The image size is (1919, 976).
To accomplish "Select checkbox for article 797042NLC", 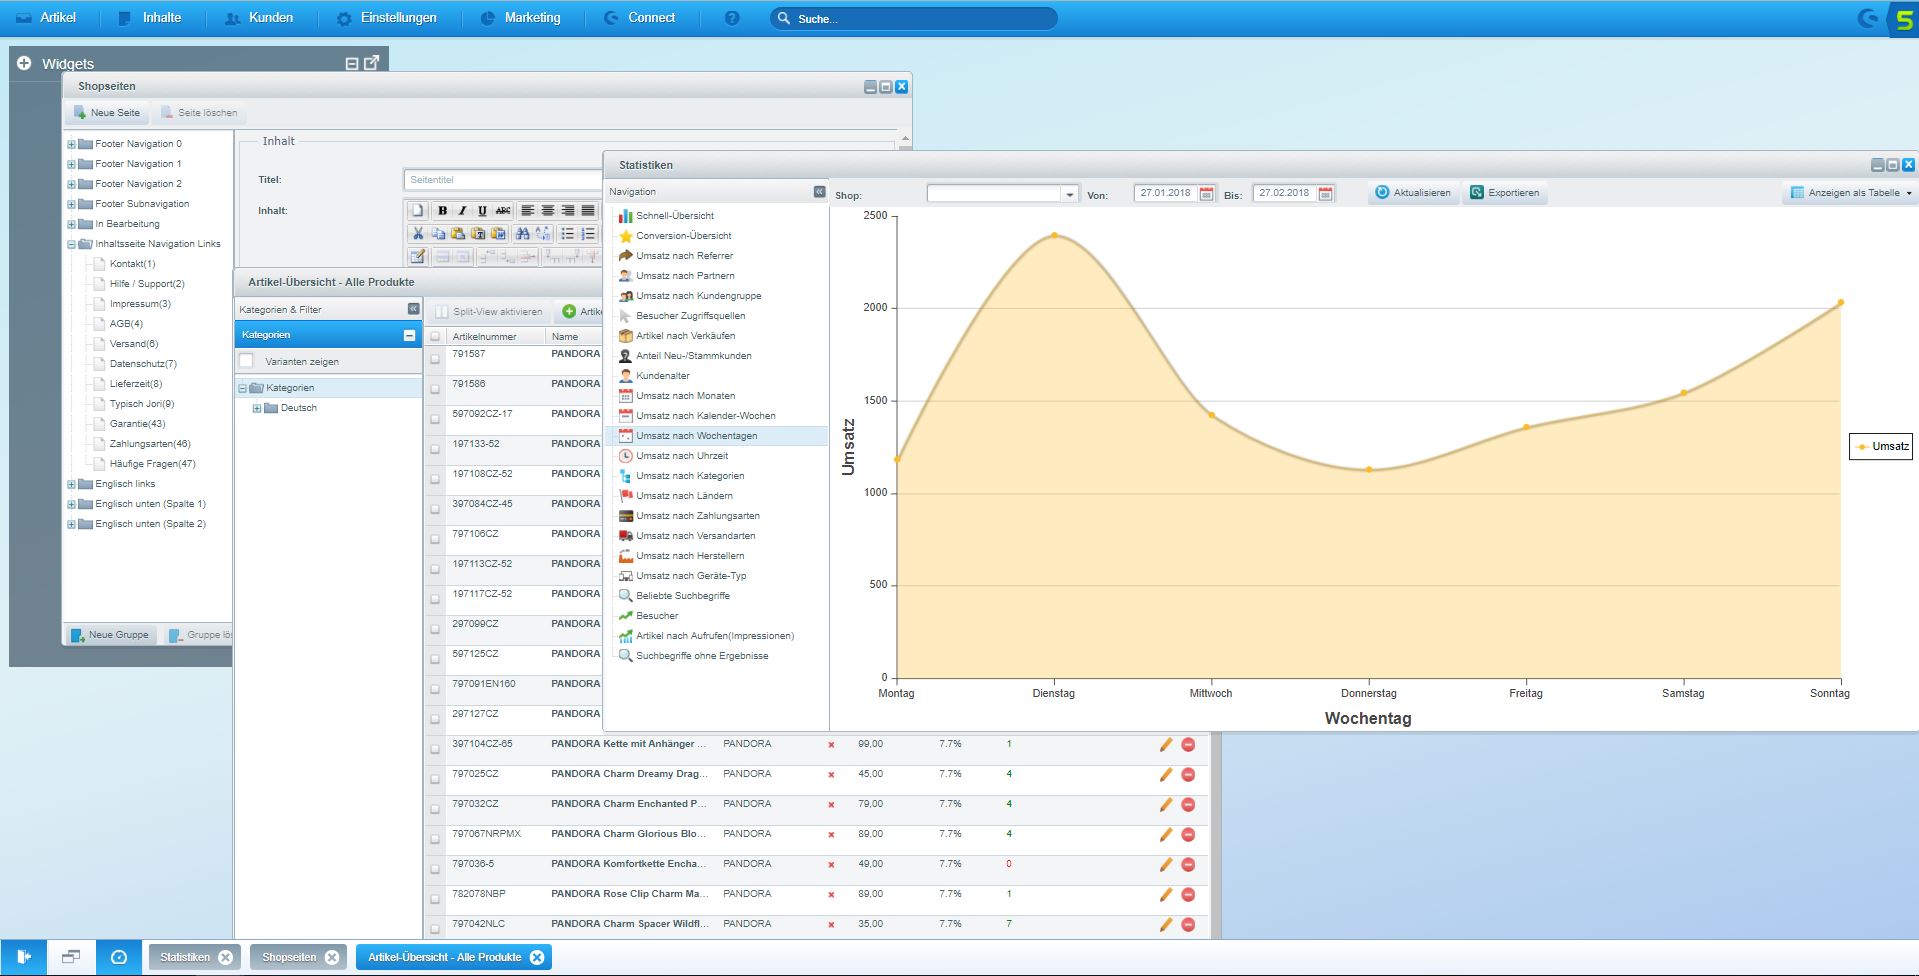I will [x=435, y=929].
